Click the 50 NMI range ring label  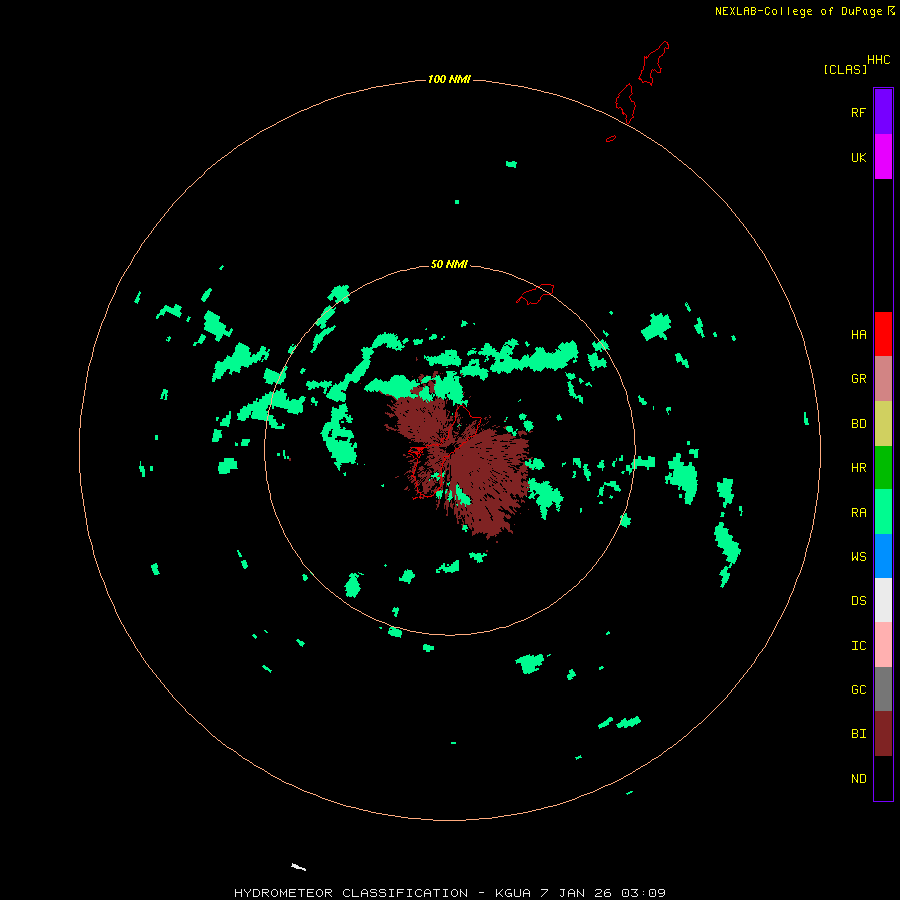[x=449, y=264]
